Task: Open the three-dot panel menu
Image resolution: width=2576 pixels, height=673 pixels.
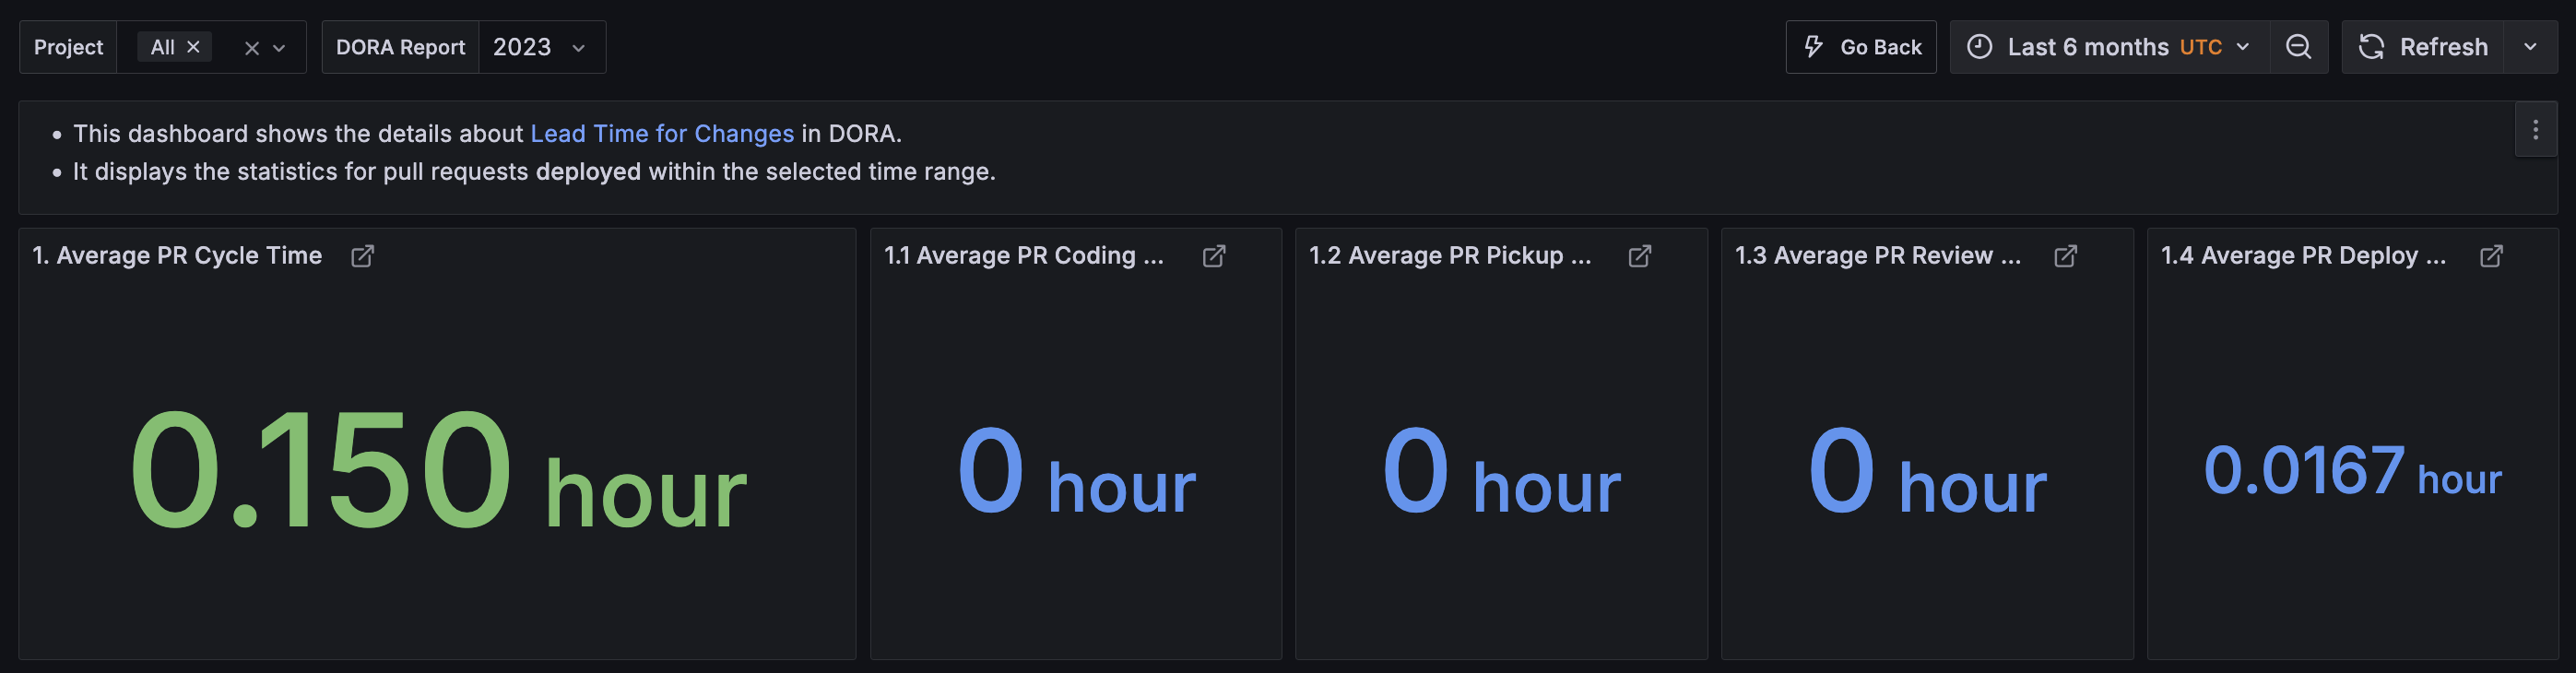Action: pos(2535,130)
